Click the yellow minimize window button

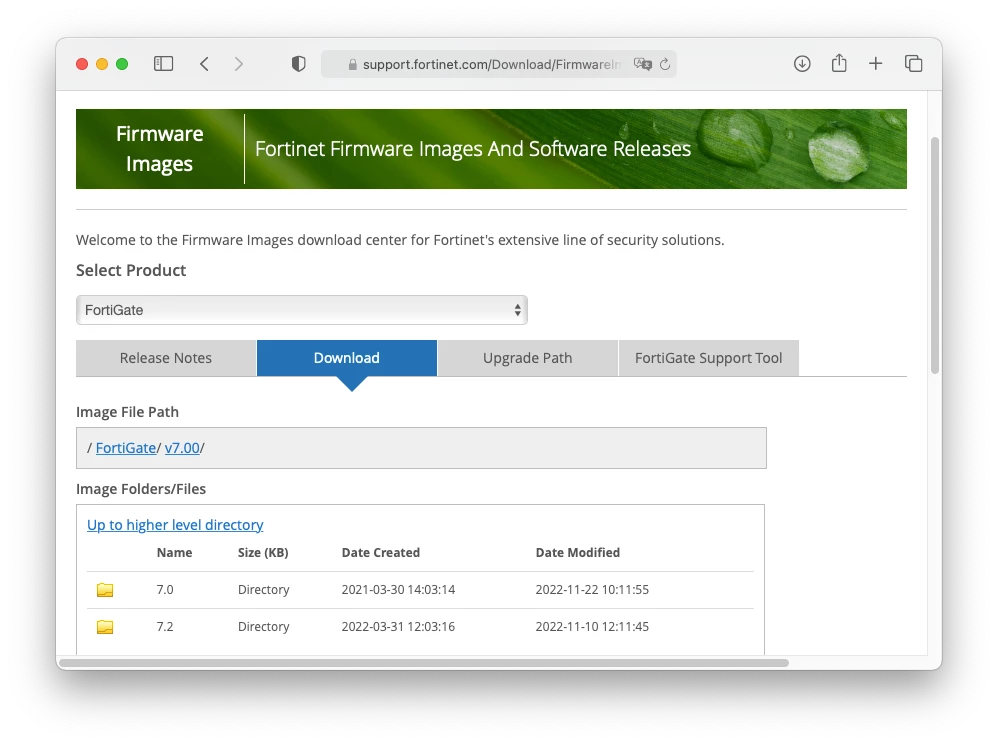click(102, 64)
